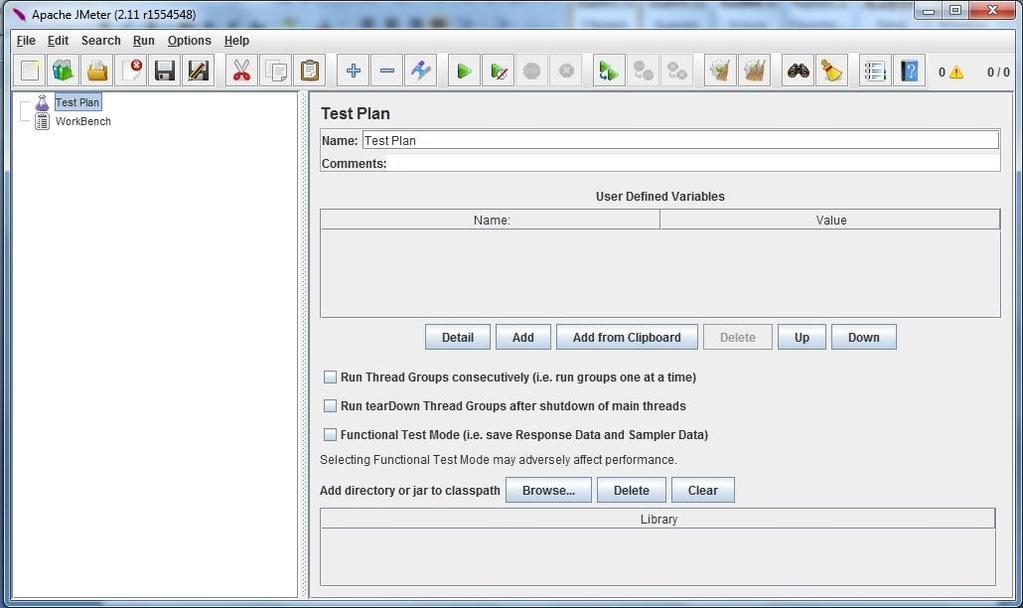Click the greyed Delete button beside Add from Clipboard
This screenshot has width=1023, height=608.
(x=738, y=337)
